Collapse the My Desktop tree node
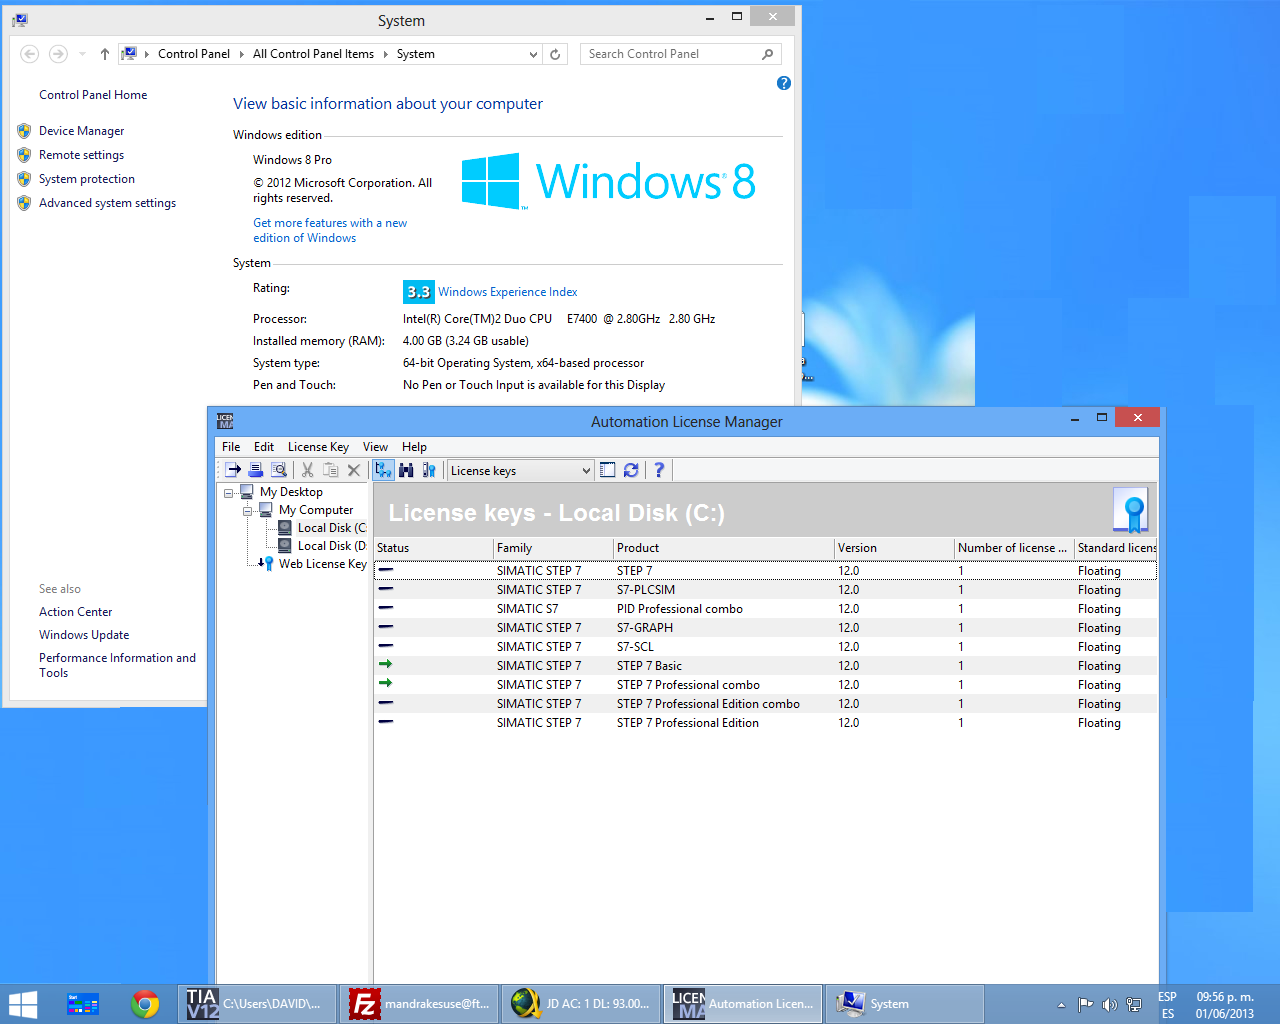1280x1024 pixels. (x=229, y=492)
